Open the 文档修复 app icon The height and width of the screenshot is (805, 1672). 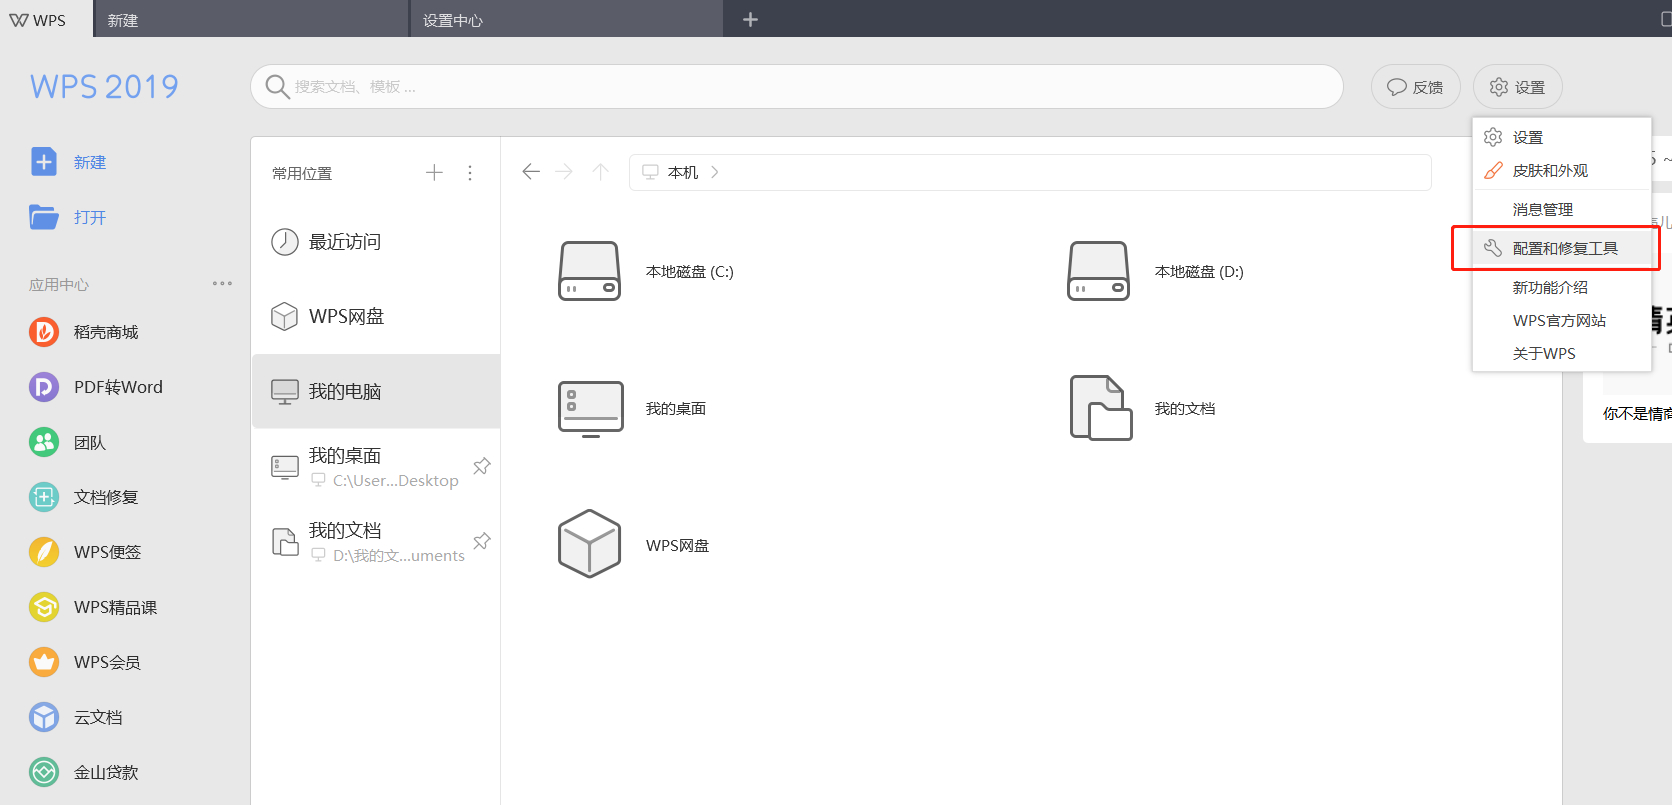click(44, 497)
